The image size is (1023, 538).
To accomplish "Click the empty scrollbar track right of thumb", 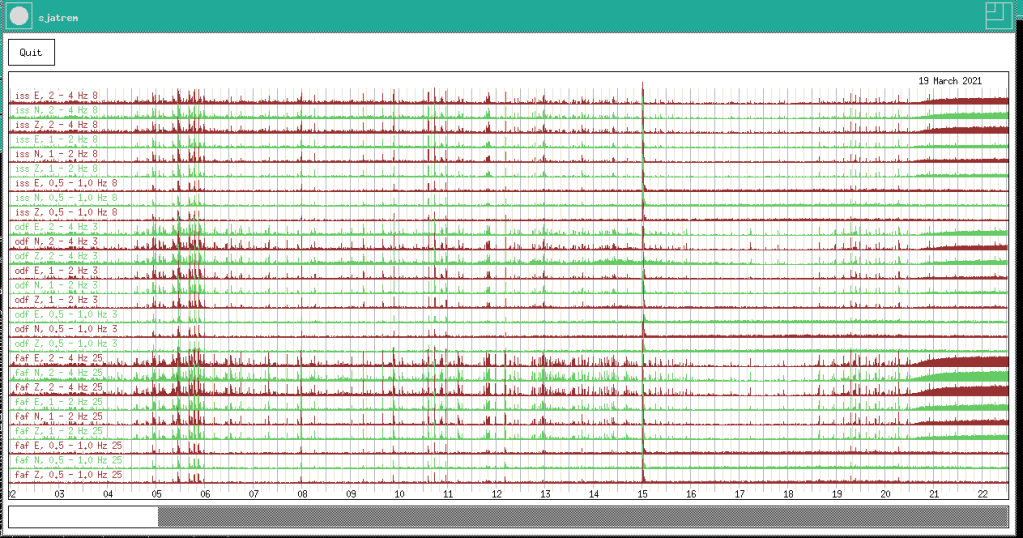I will (580, 516).
